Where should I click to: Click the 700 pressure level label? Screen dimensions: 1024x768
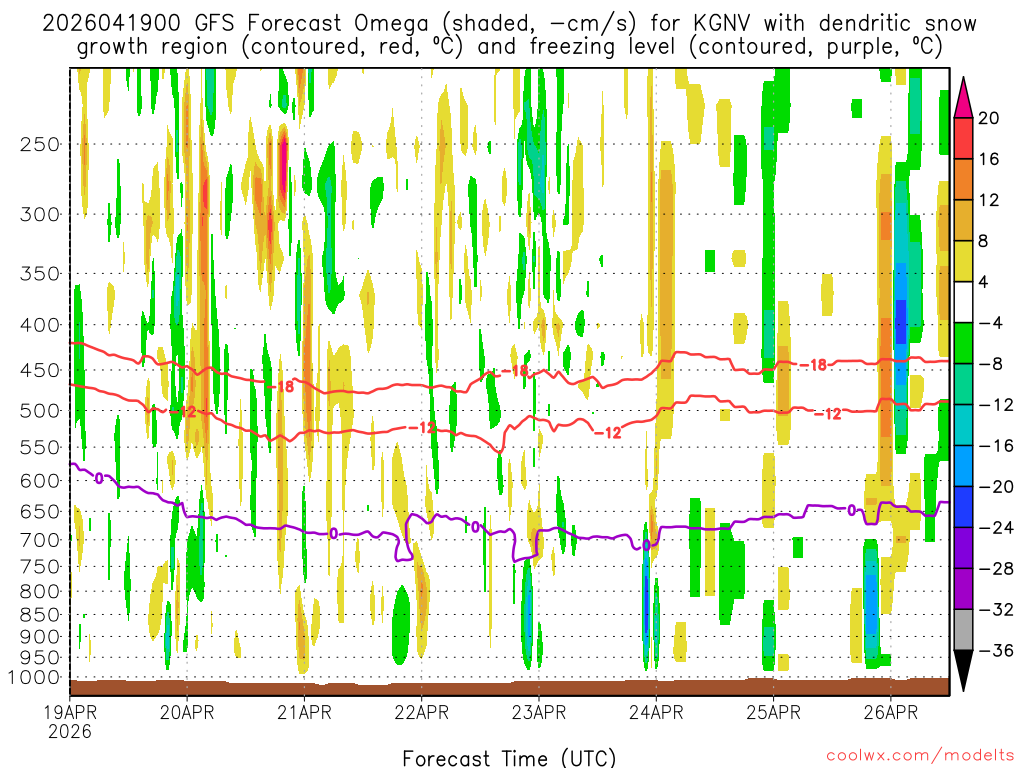coord(40,540)
